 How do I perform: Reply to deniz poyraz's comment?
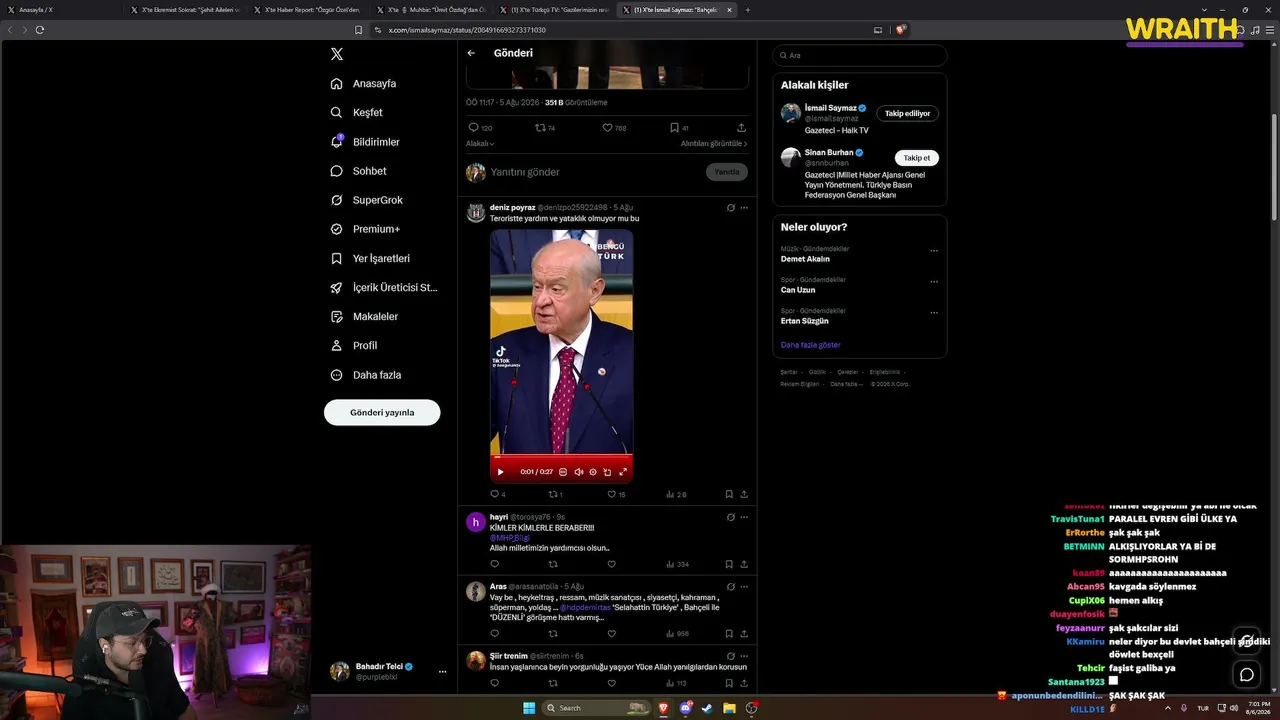click(497, 494)
